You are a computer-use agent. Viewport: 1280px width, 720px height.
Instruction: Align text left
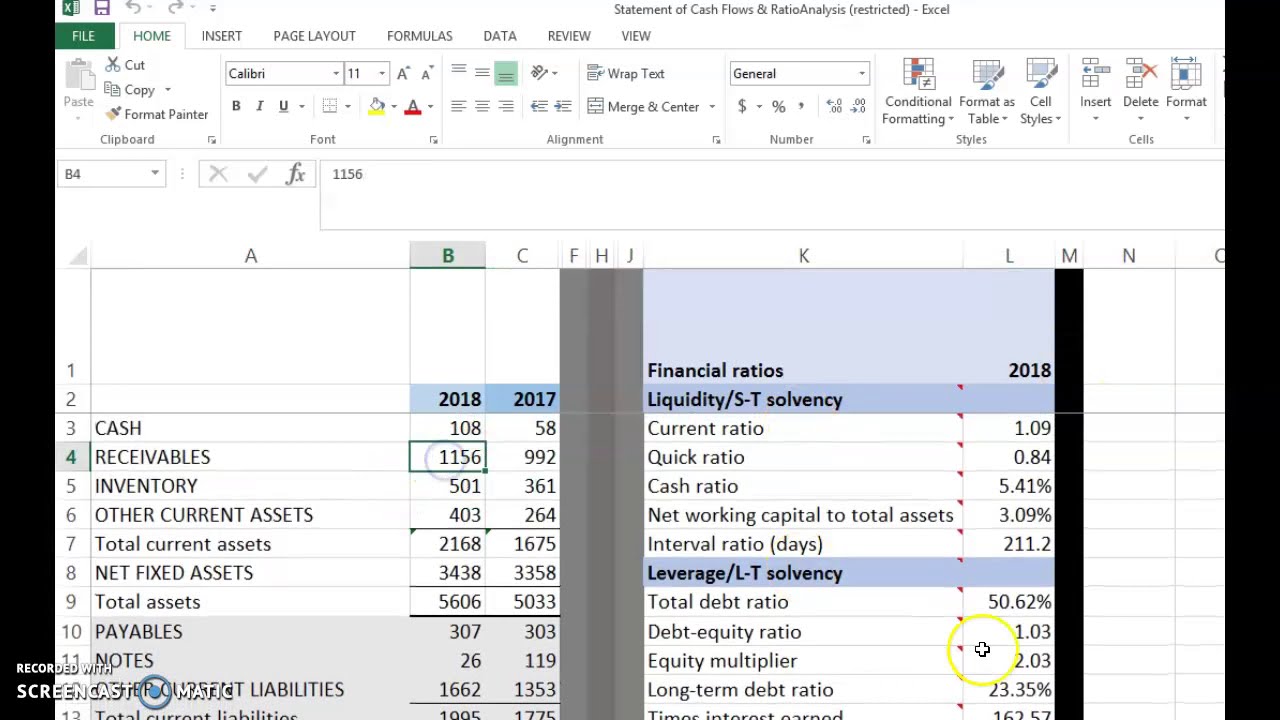click(x=458, y=106)
